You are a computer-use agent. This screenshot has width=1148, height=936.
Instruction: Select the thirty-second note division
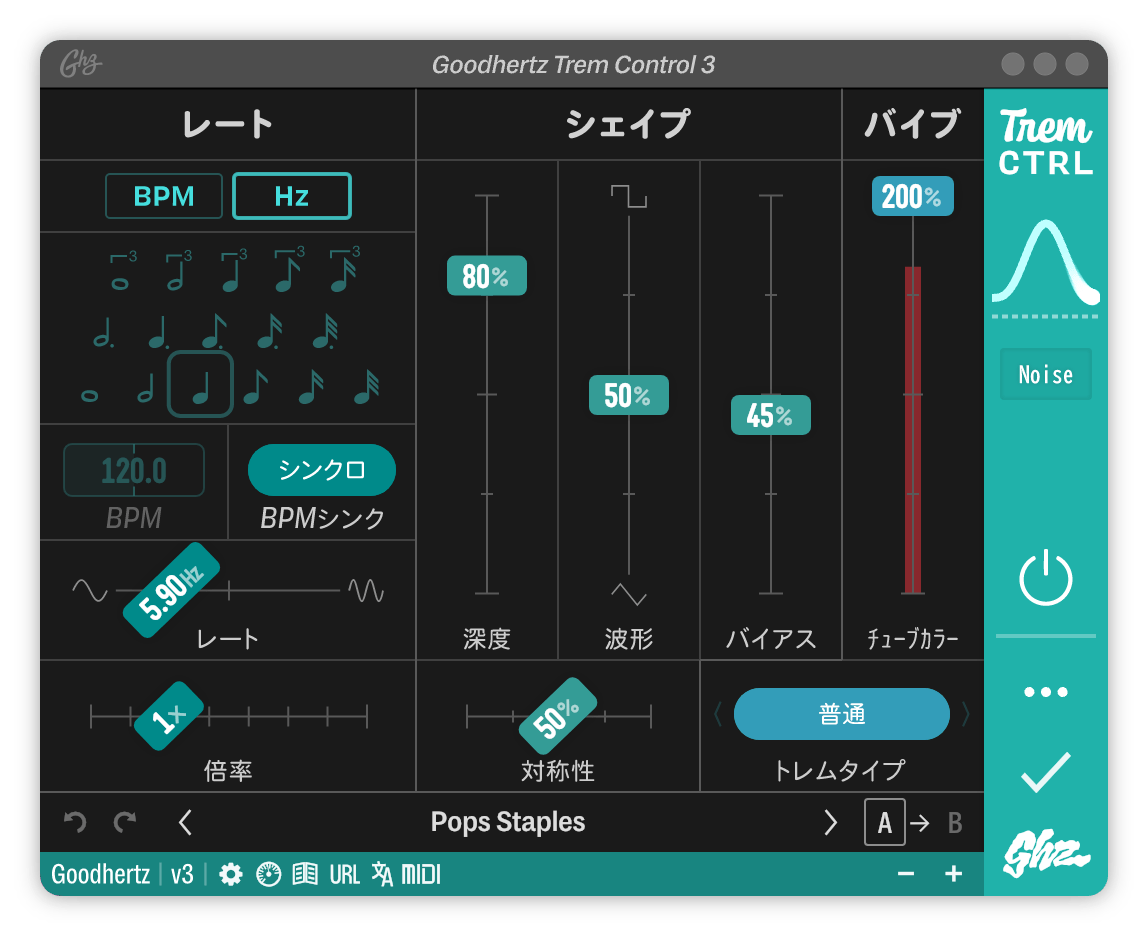tap(366, 387)
